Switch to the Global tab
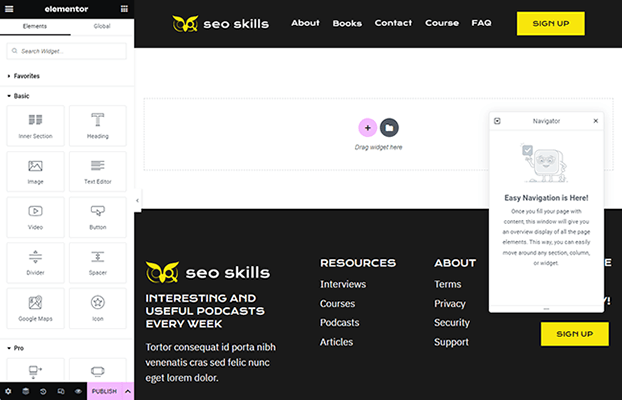Image resolution: width=622 pixels, height=400 pixels. pyautogui.click(x=101, y=26)
